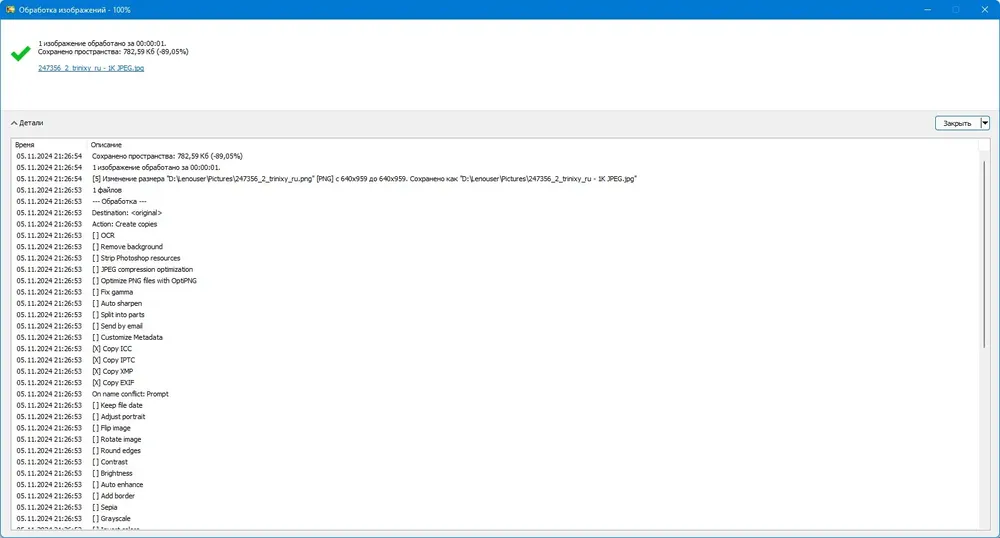Select the '[X] Copy ICC' row

495,349
